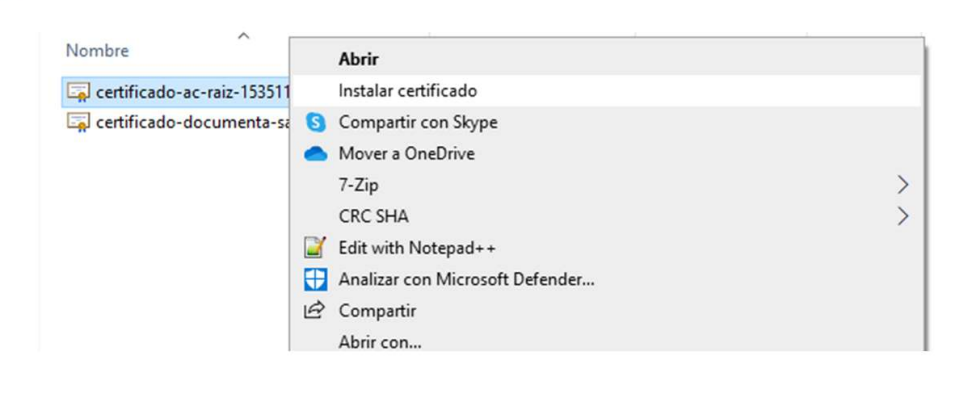Viewport: 958px width, 397px height.
Task: Choose Mover a OneDrive text entry
Action: 407,154
